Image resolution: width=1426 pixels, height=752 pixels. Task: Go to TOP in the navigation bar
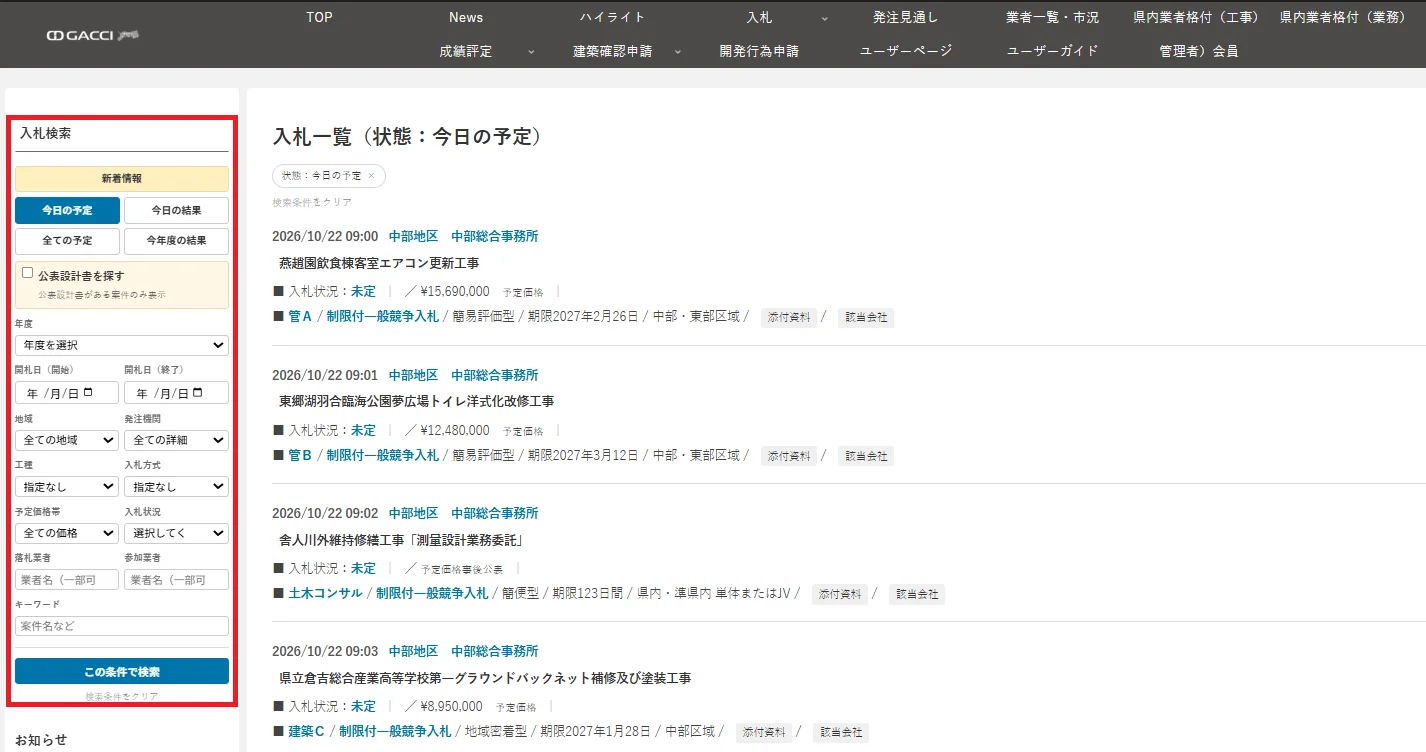coord(319,17)
